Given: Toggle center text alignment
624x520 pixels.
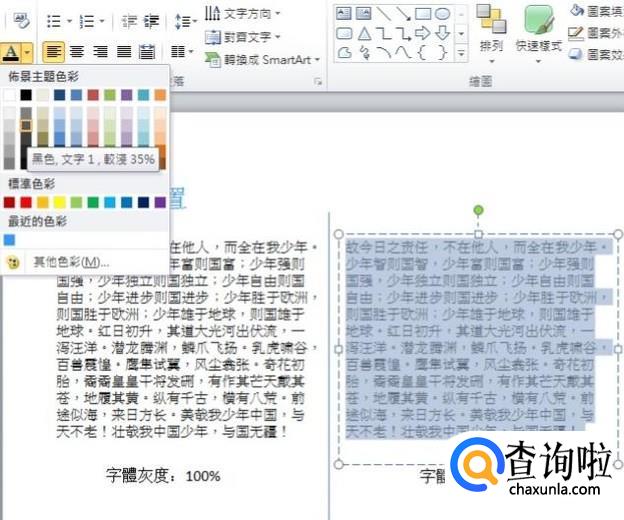Looking at the screenshot, I should coord(77,52).
